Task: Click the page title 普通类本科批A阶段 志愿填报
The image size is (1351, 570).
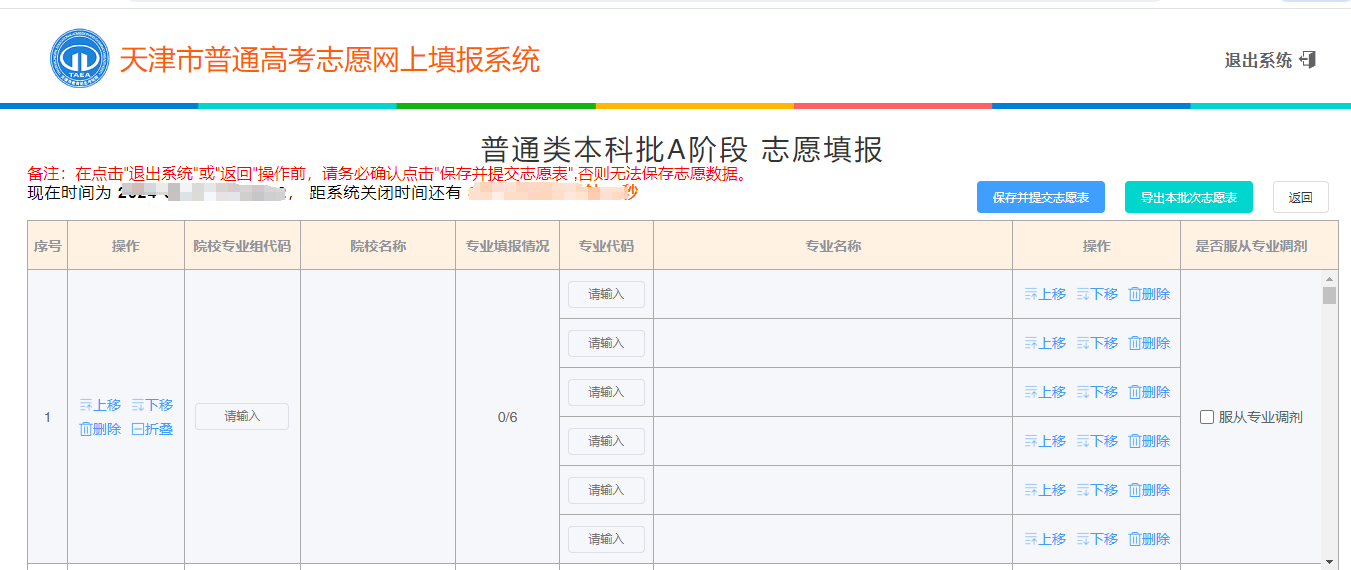Action: click(x=682, y=150)
